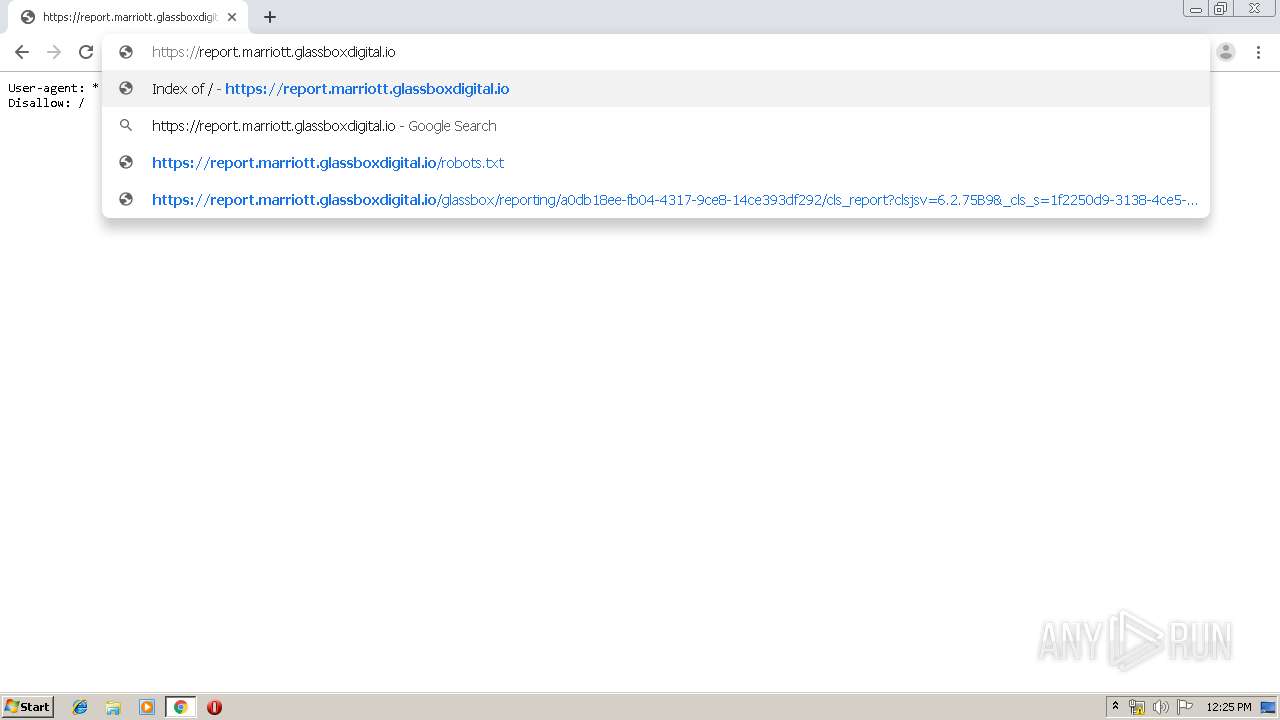Go forward in browser history

coord(54,52)
